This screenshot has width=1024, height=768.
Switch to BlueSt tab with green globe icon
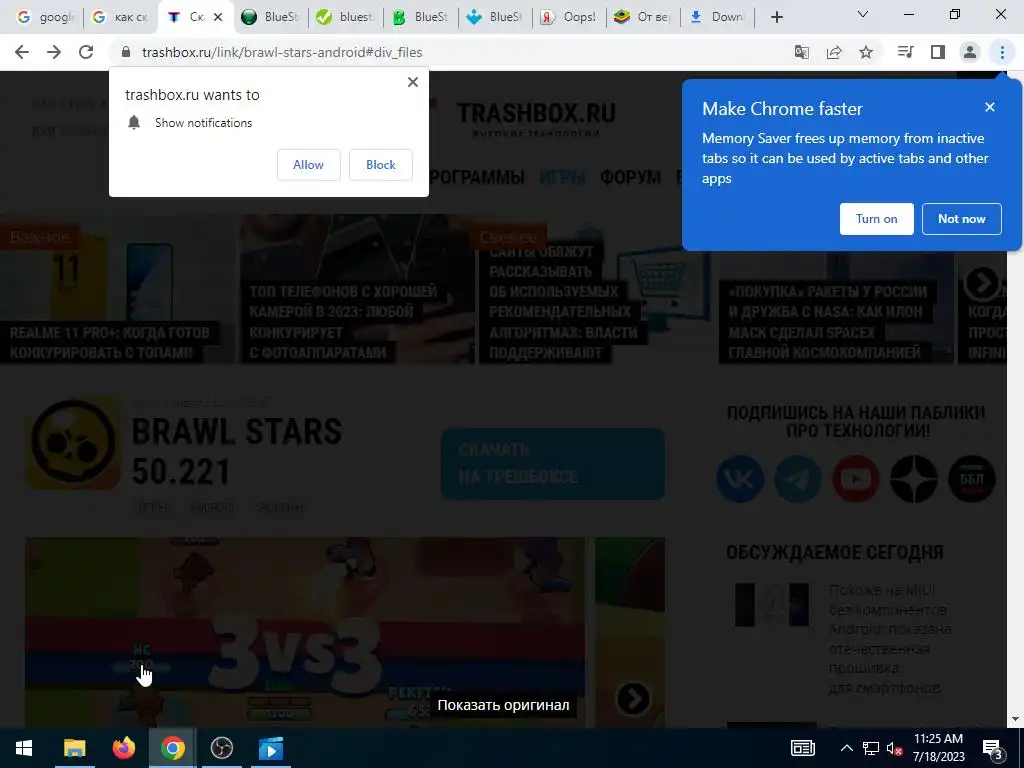269,17
